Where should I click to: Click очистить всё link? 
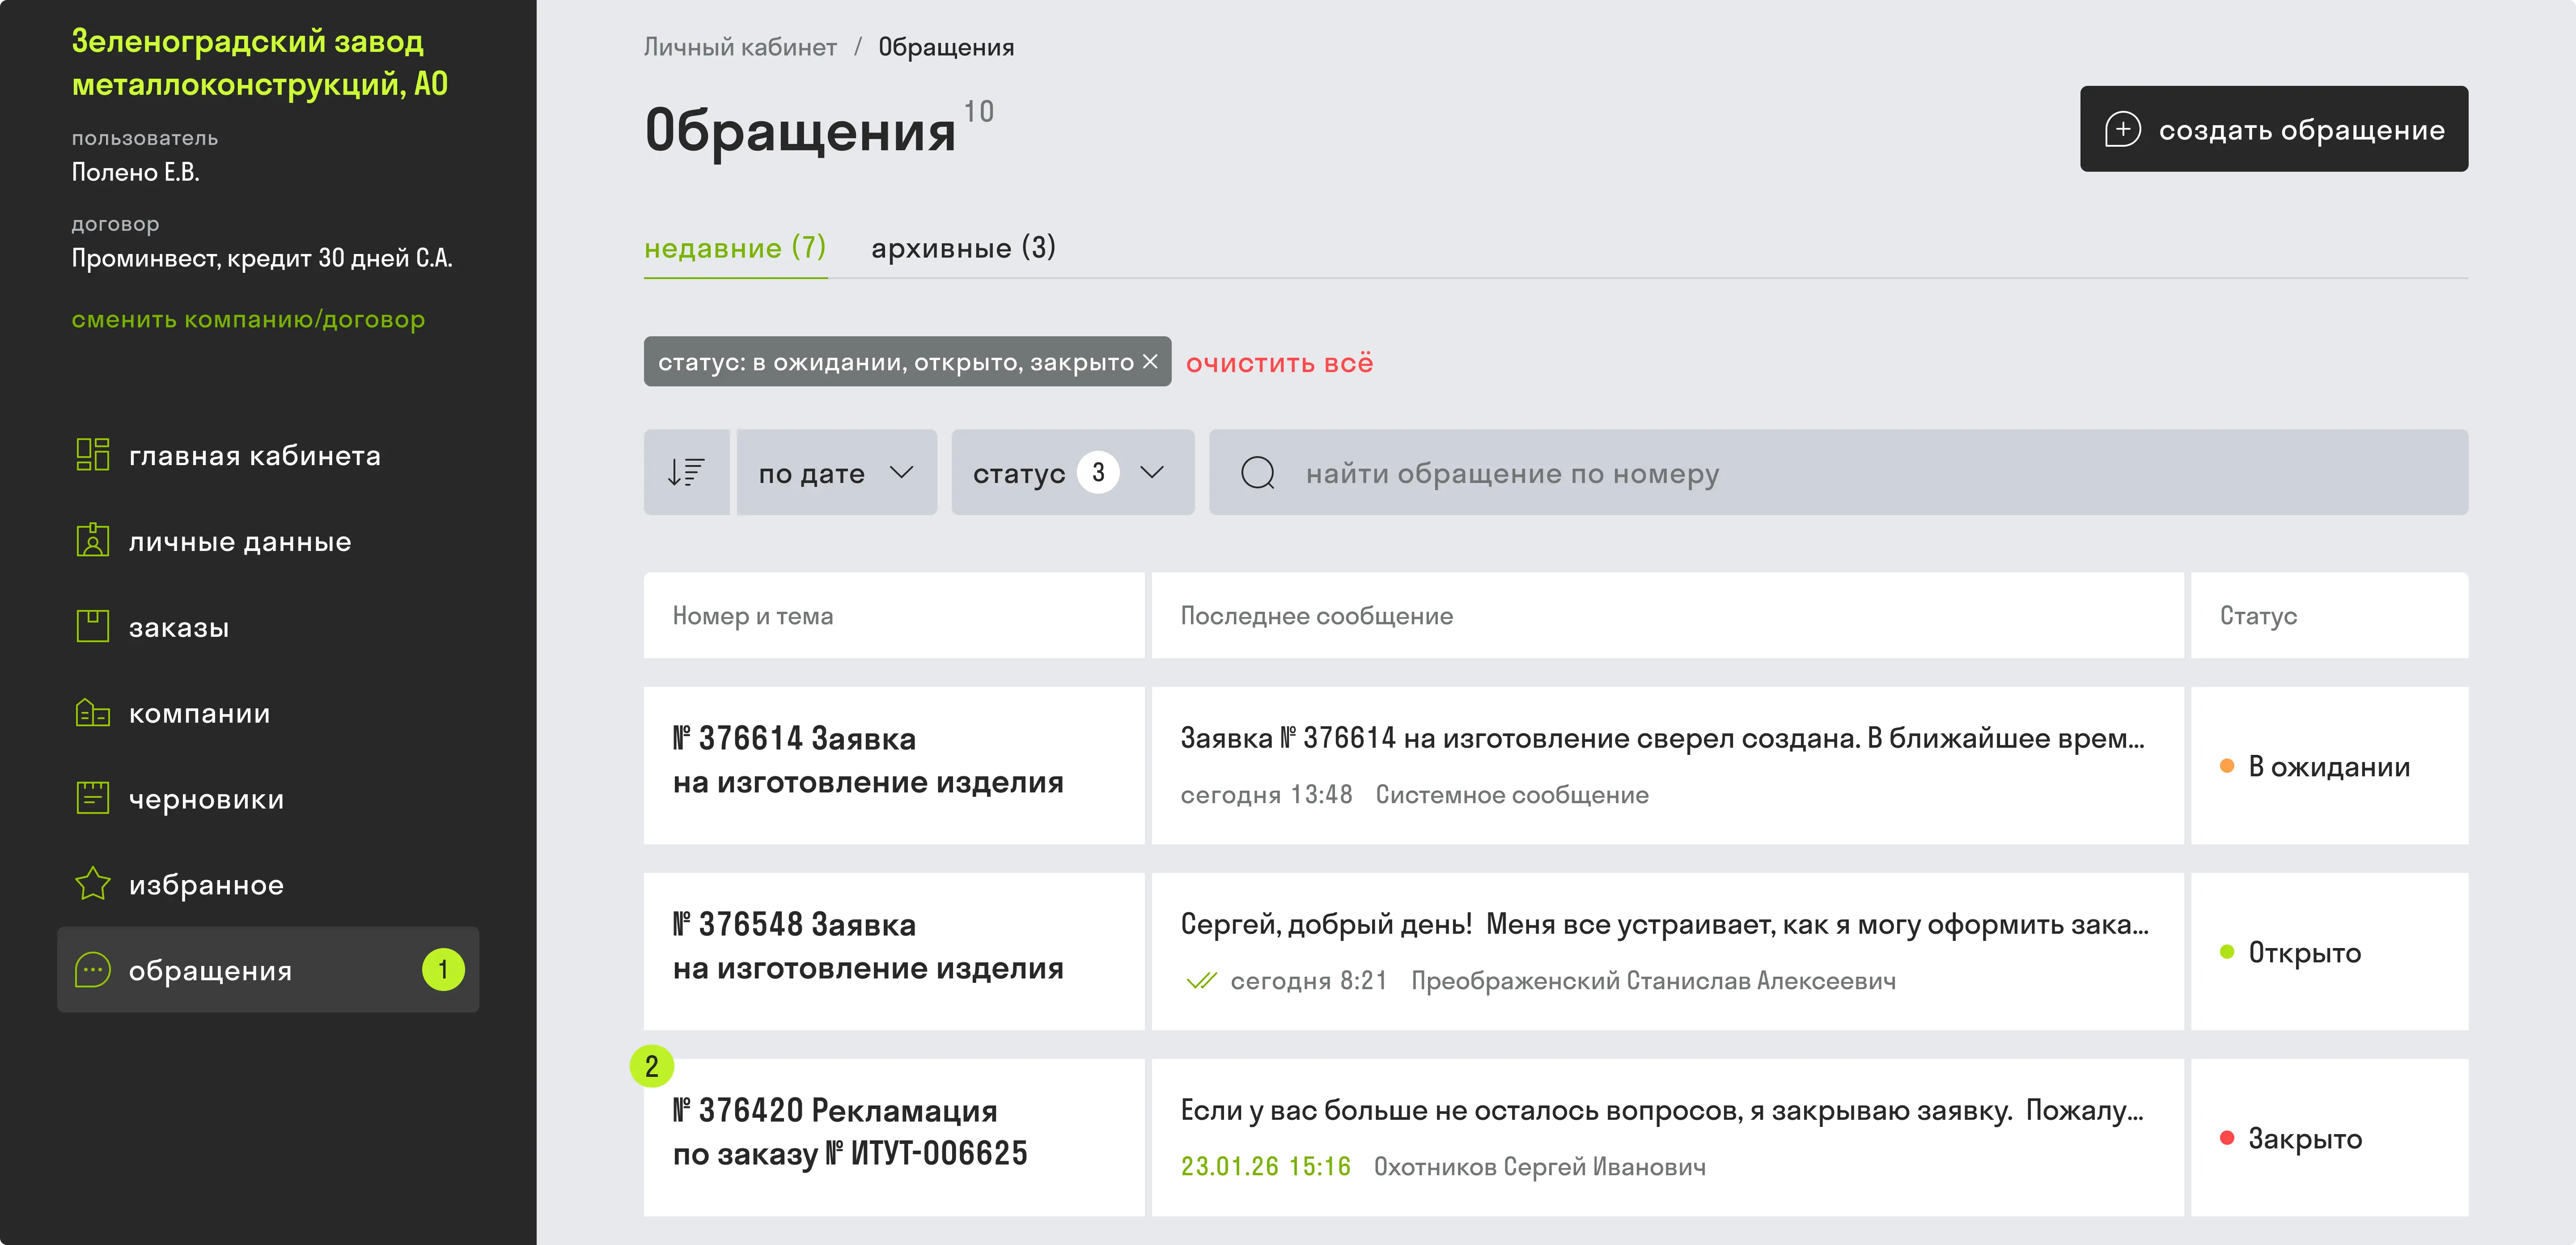tap(1279, 363)
